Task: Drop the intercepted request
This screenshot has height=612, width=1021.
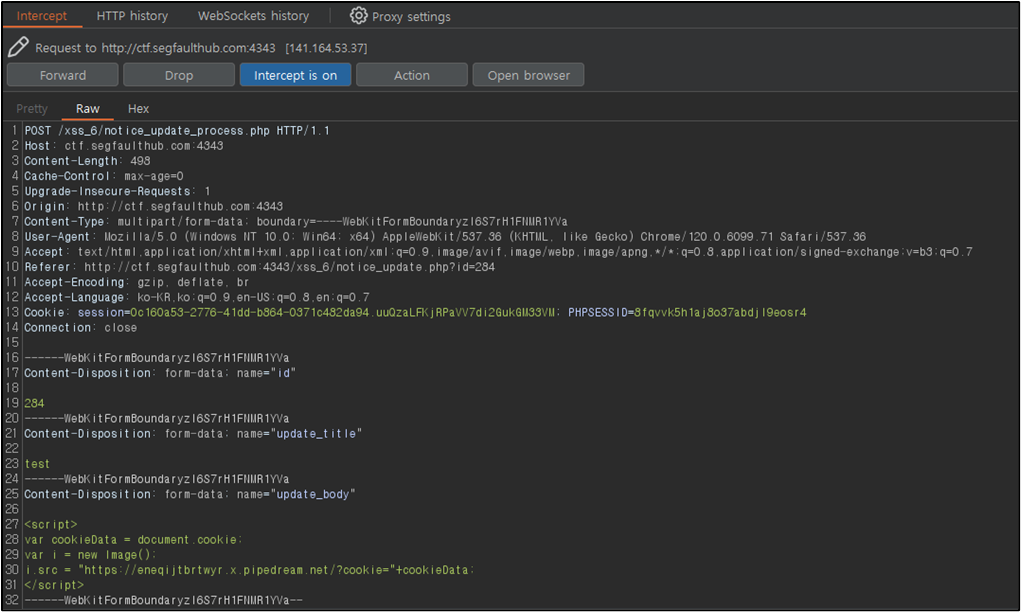Action: point(178,75)
